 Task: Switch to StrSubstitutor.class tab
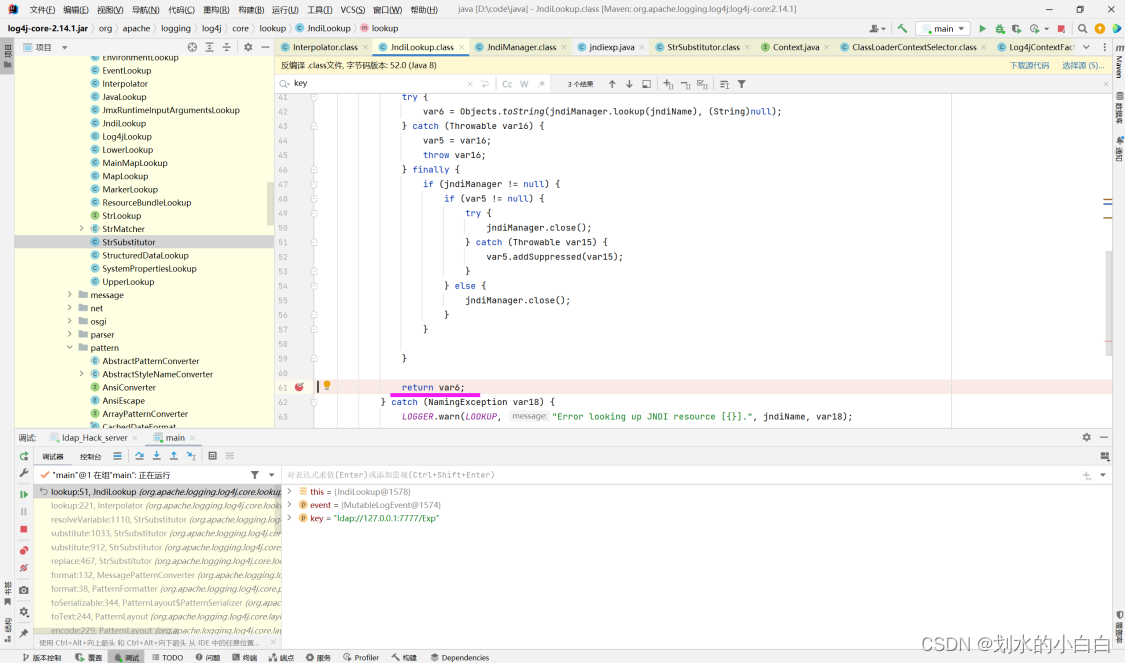pyautogui.click(x=703, y=47)
